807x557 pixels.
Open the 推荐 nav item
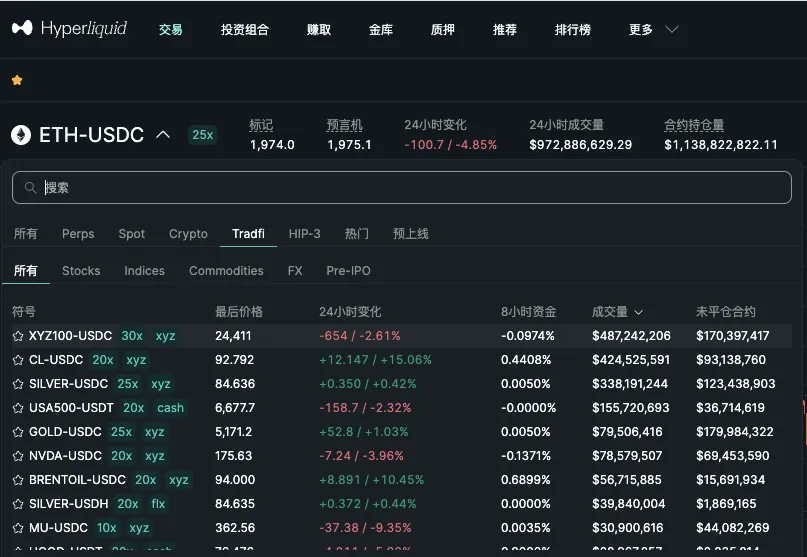504,29
